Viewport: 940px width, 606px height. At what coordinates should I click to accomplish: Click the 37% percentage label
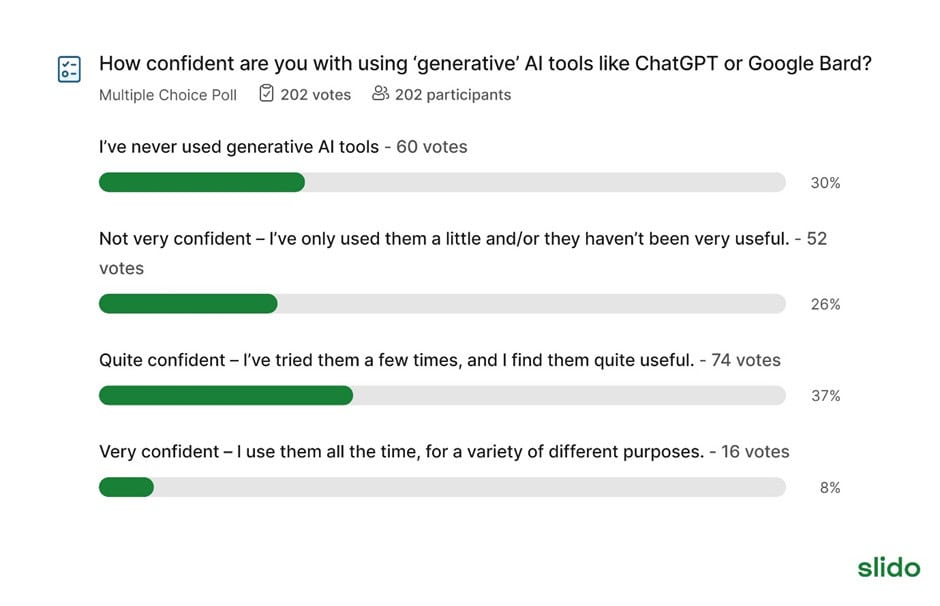pyautogui.click(x=825, y=396)
